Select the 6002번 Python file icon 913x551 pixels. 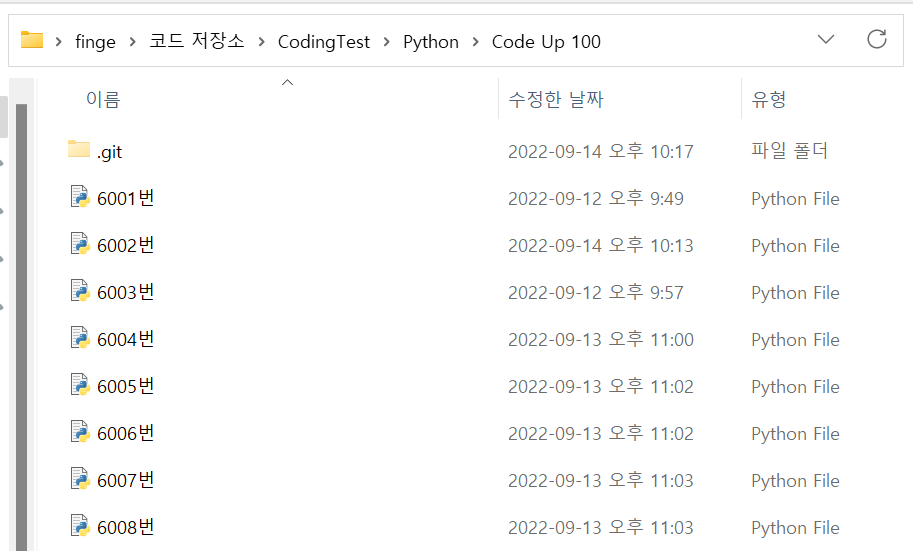coord(80,243)
